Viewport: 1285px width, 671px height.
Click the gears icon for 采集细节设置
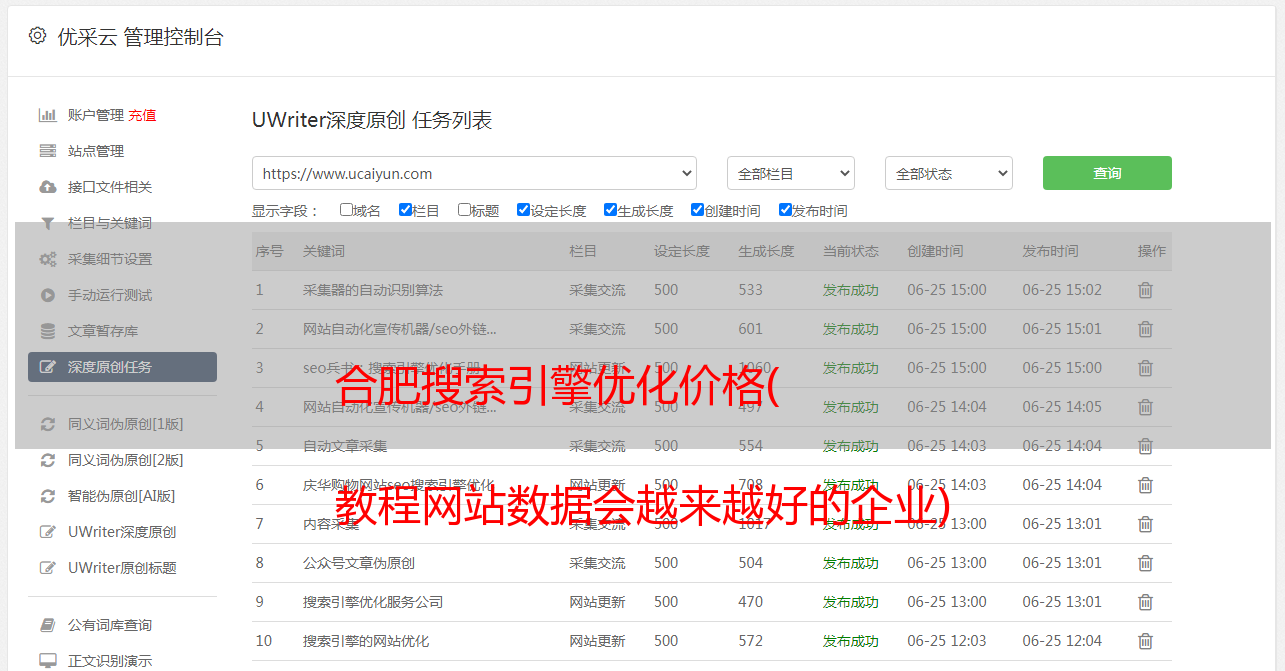(x=47, y=259)
